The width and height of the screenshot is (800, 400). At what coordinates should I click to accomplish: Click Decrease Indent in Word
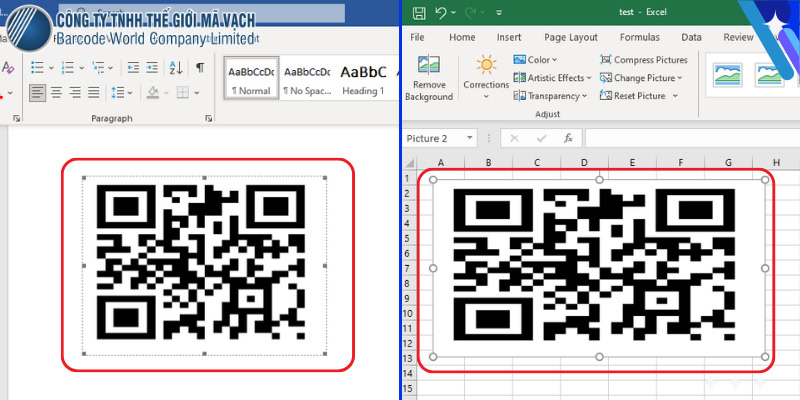coord(133,67)
